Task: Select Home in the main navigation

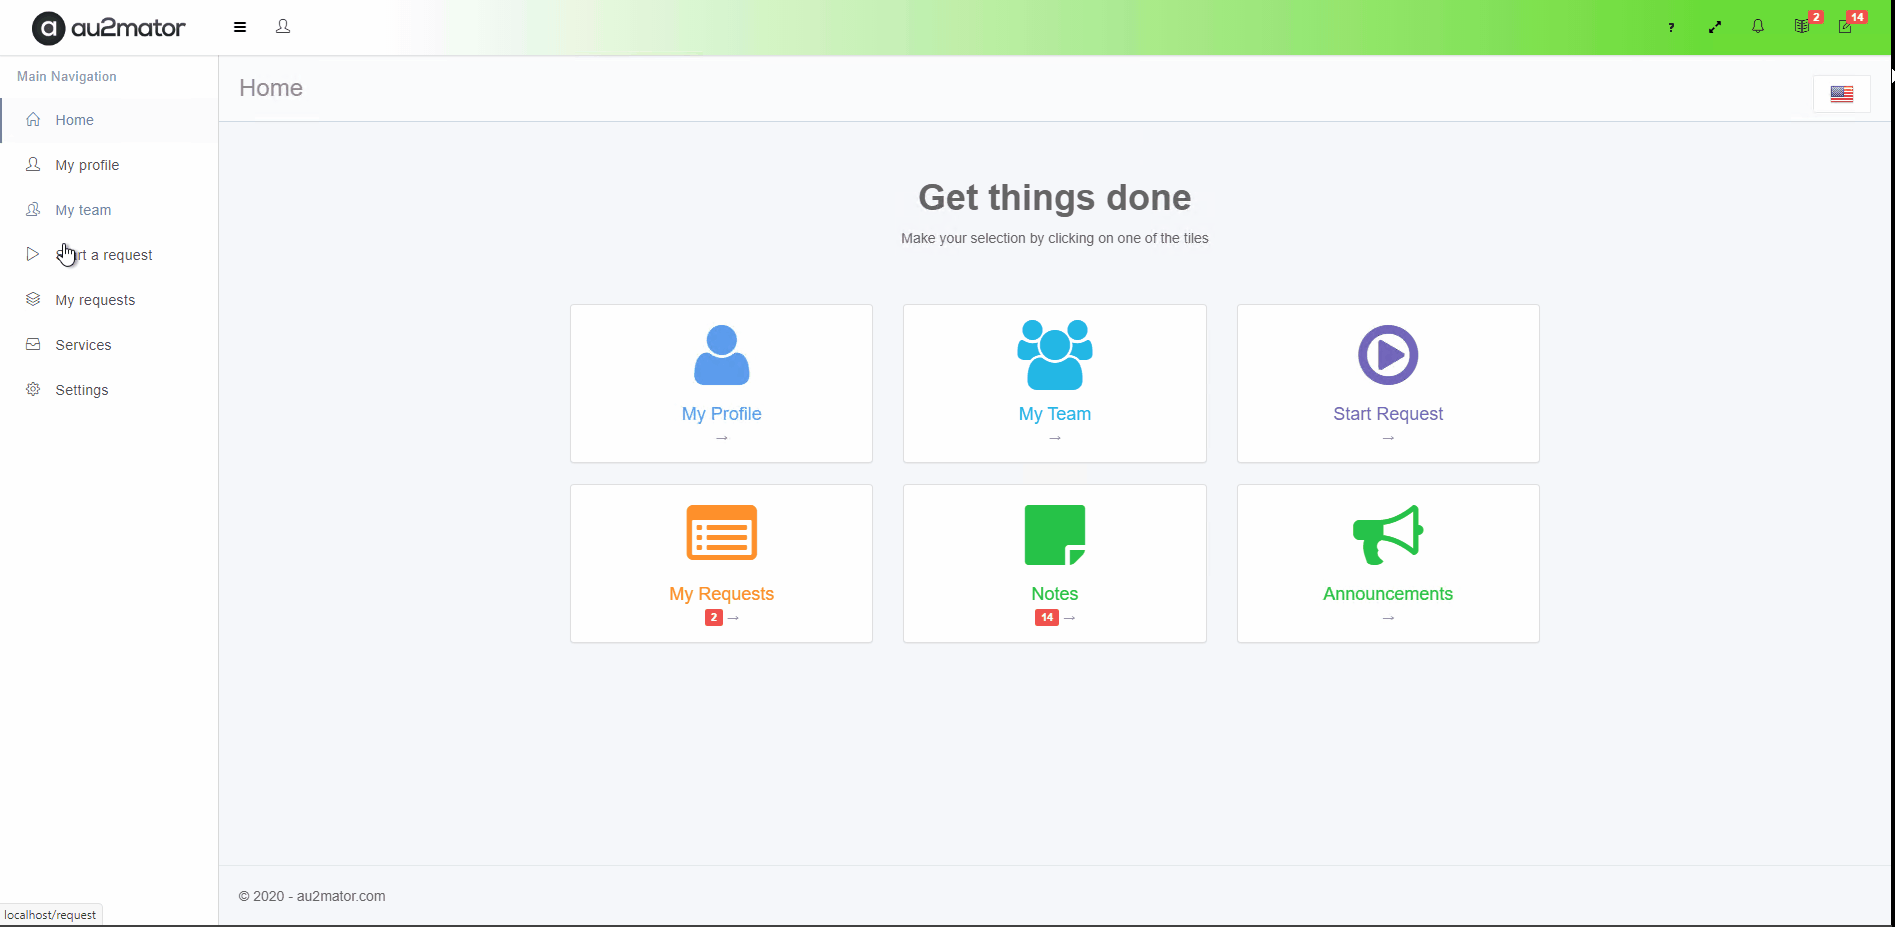Action: pos(74,120)
